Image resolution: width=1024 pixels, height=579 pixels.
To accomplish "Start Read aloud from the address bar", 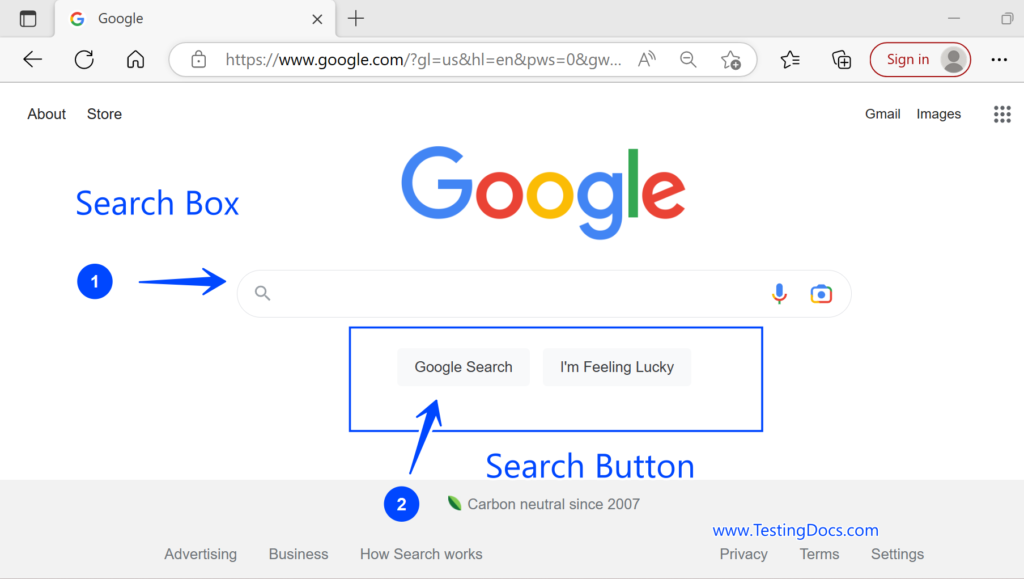I will (645, 59).
